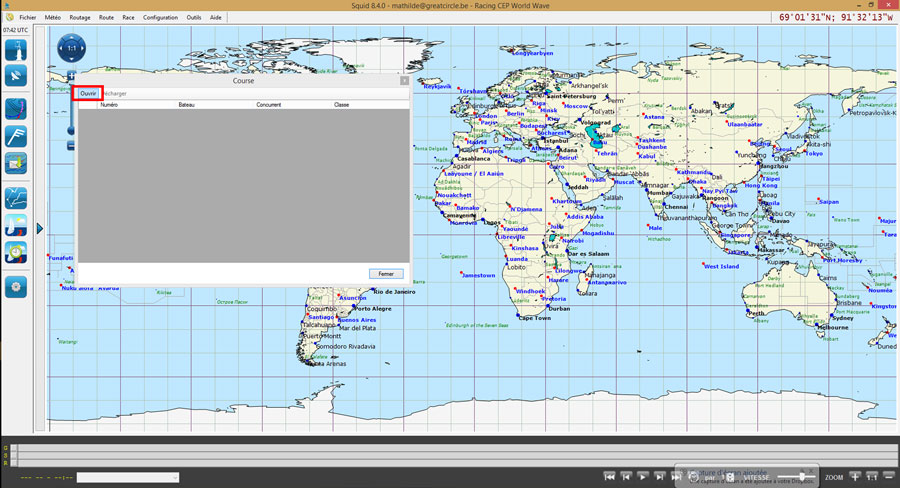Open the date dropdown in bottom bar
Image resolution: width=900 pixels, height=488 pixels.
(x=128, y=478)
